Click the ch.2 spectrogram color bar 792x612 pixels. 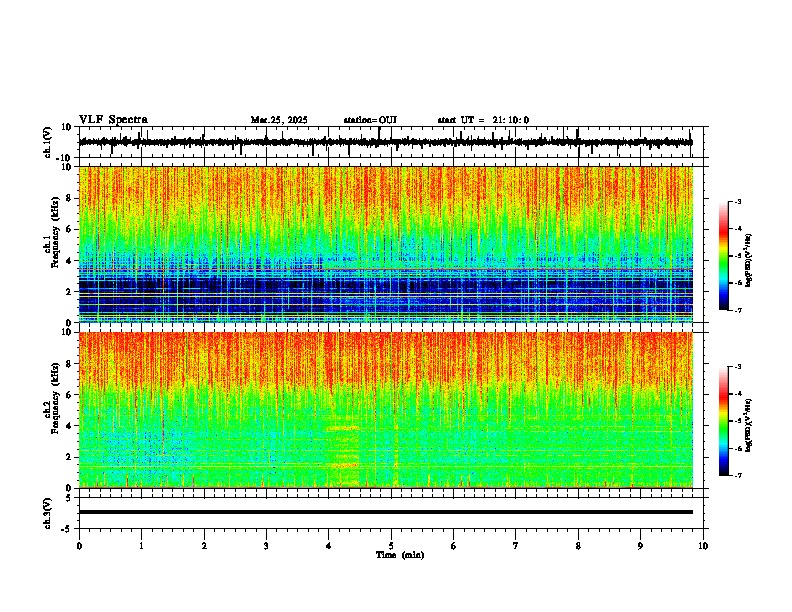tap(723, 421)
